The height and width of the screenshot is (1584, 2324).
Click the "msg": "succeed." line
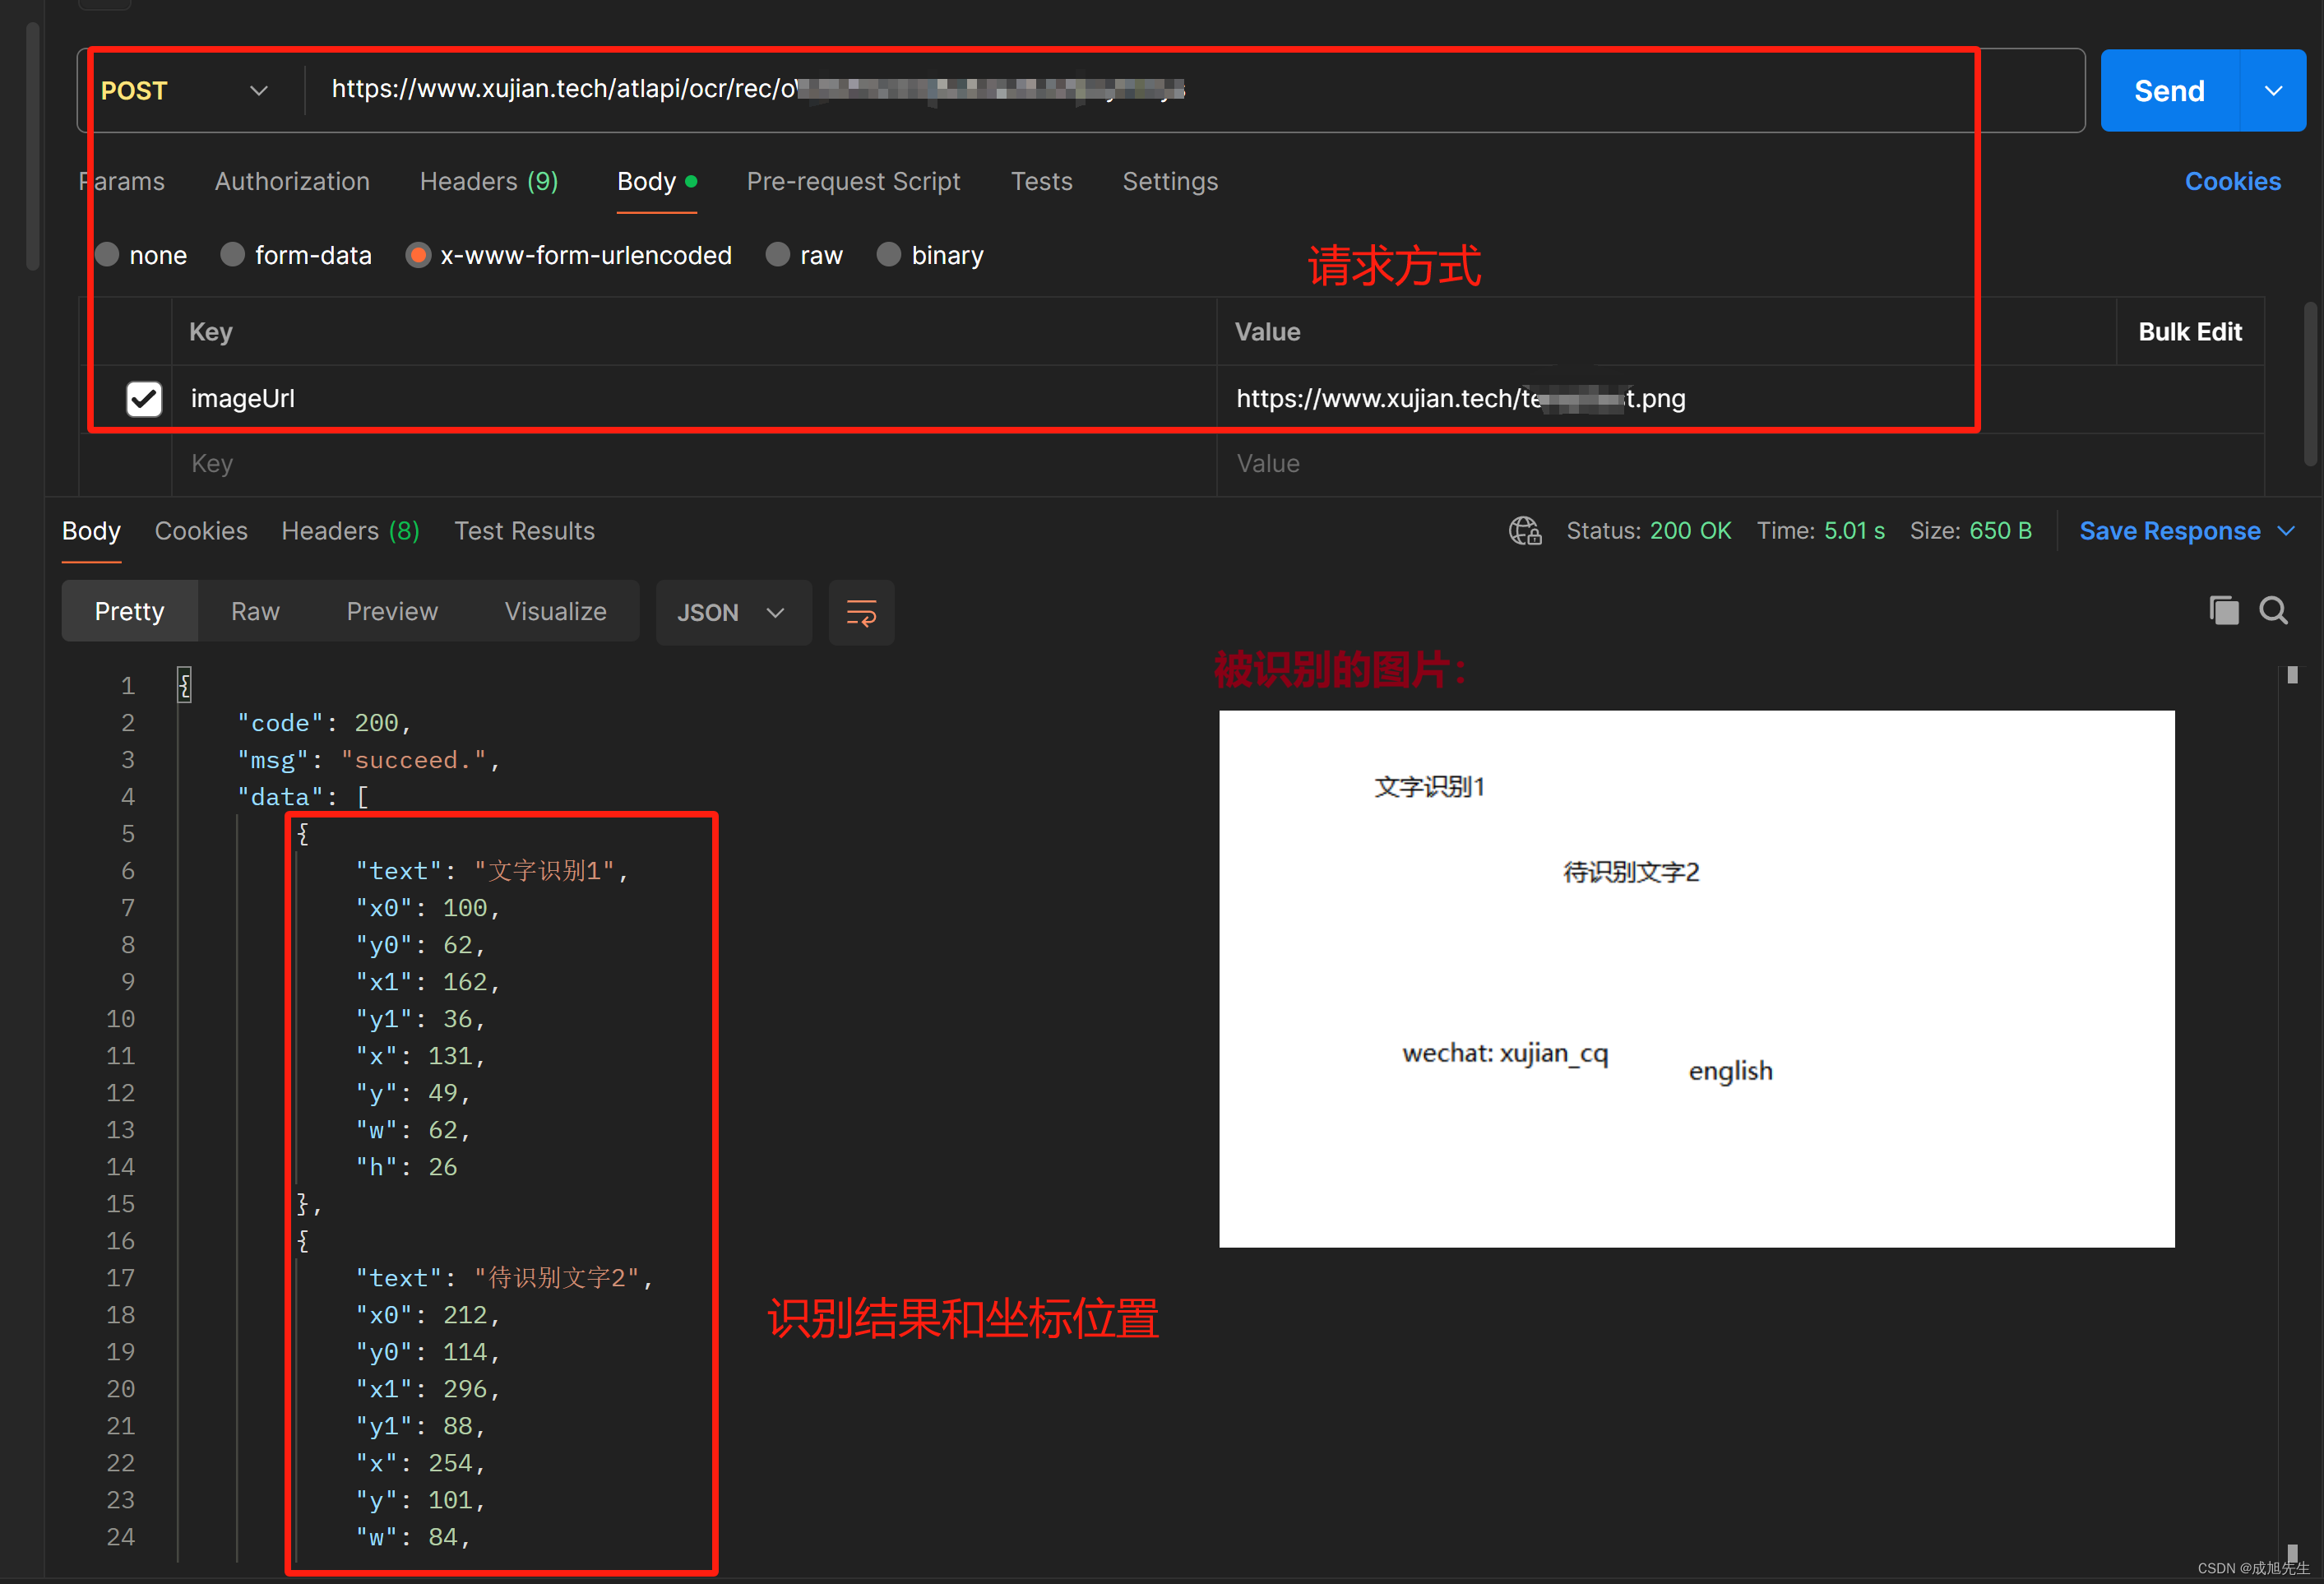[x=368, y=760]
